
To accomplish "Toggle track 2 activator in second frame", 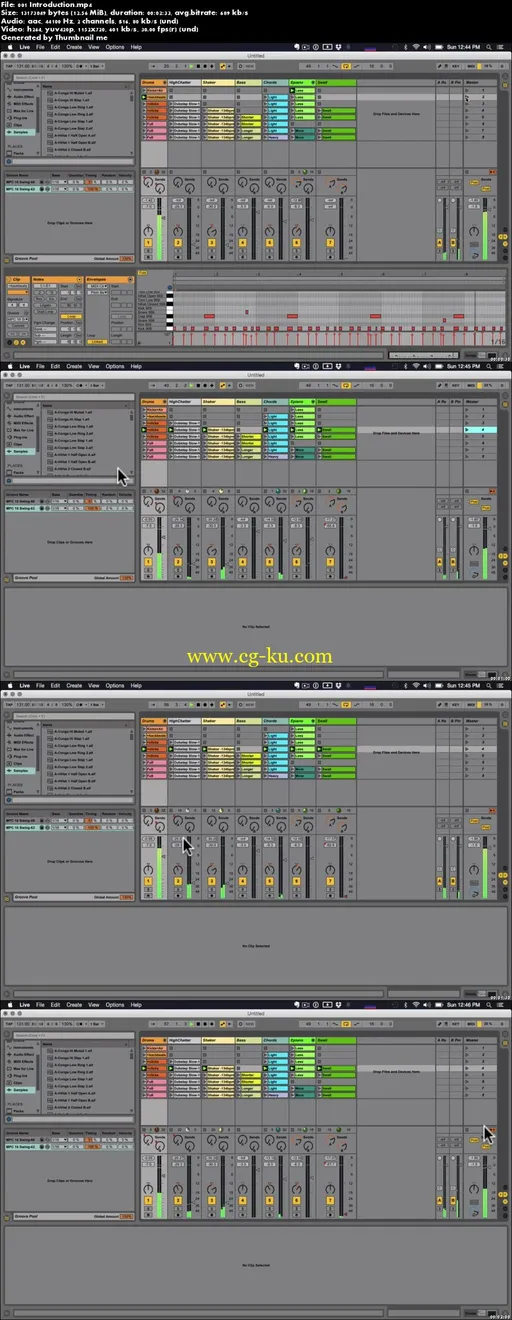I will click(178, 562).
